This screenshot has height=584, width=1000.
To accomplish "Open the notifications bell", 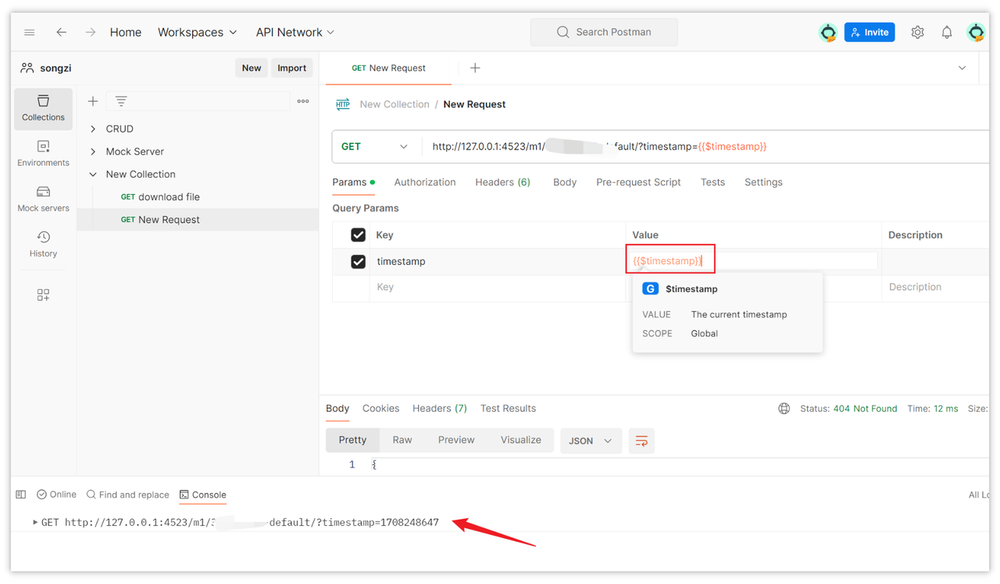I will (946, 32).
